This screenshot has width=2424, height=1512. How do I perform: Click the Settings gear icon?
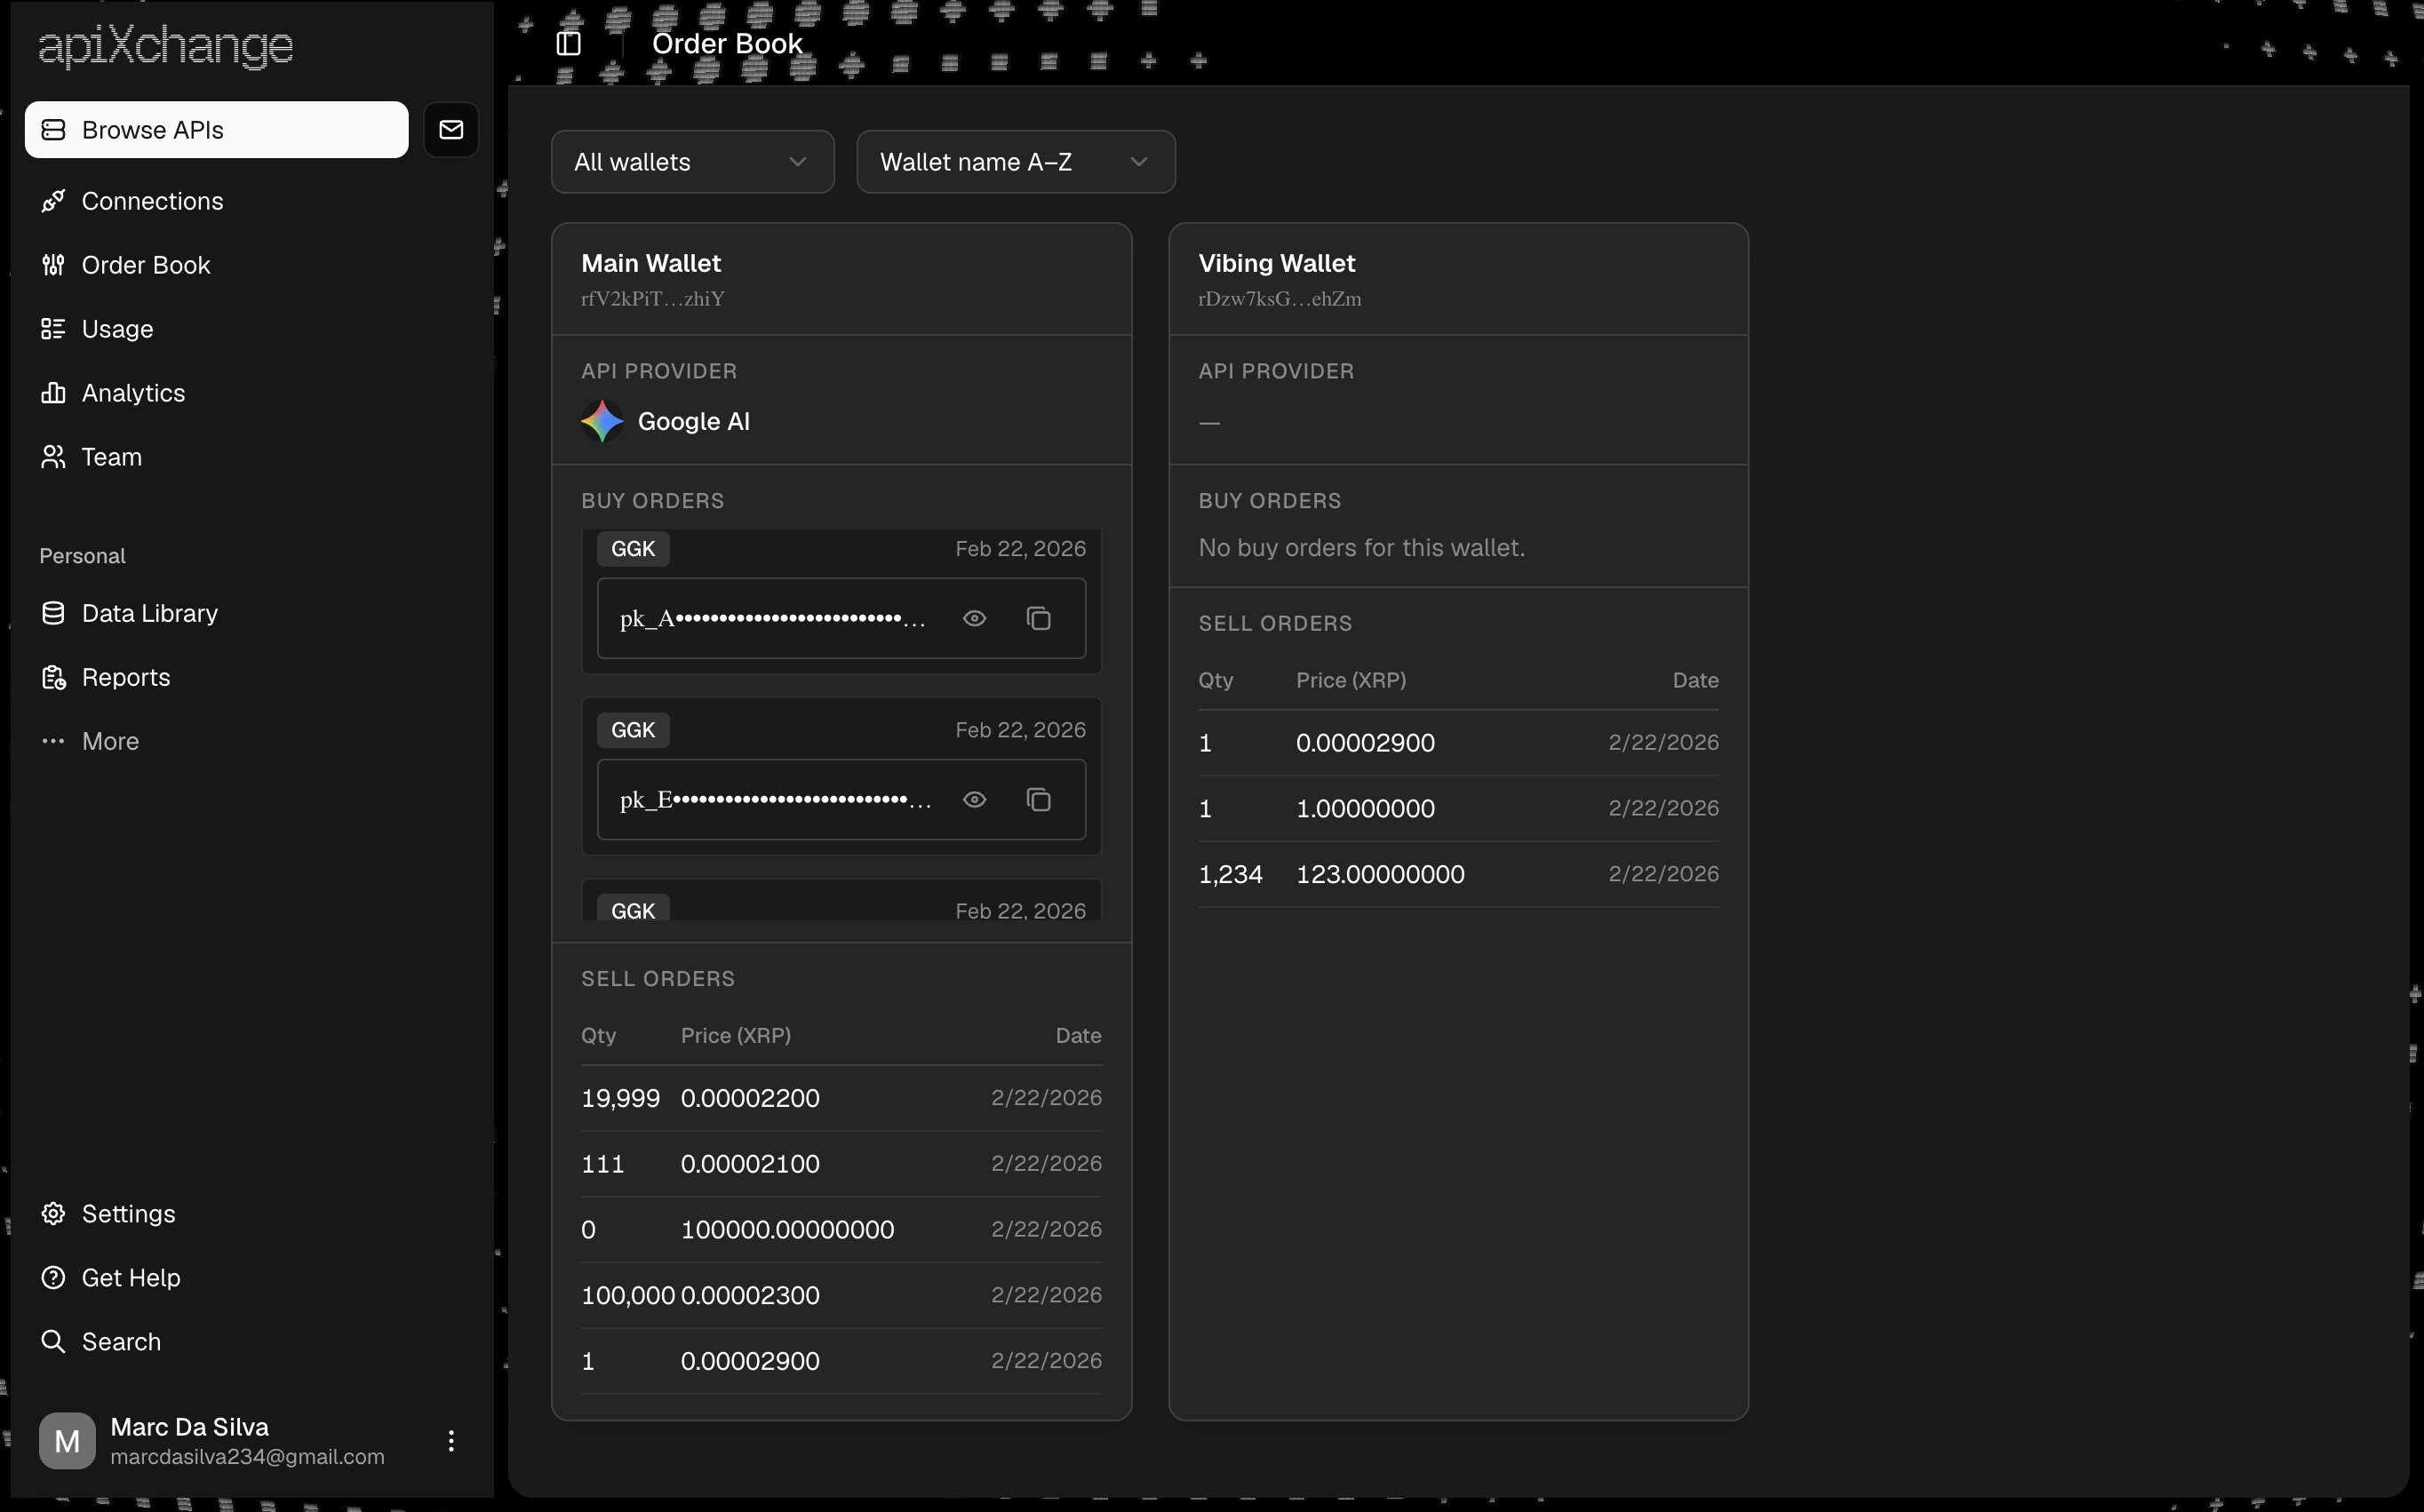[53, 1213]
